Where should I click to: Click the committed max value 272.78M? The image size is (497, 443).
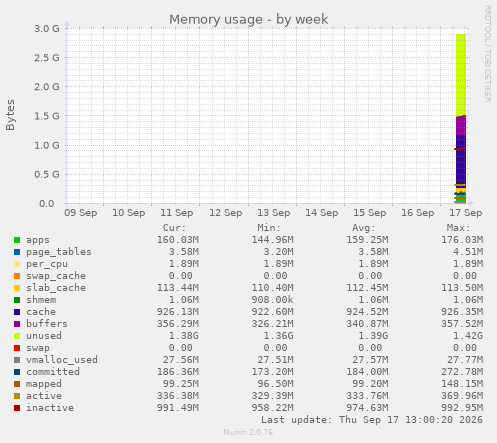pos(462,372)
